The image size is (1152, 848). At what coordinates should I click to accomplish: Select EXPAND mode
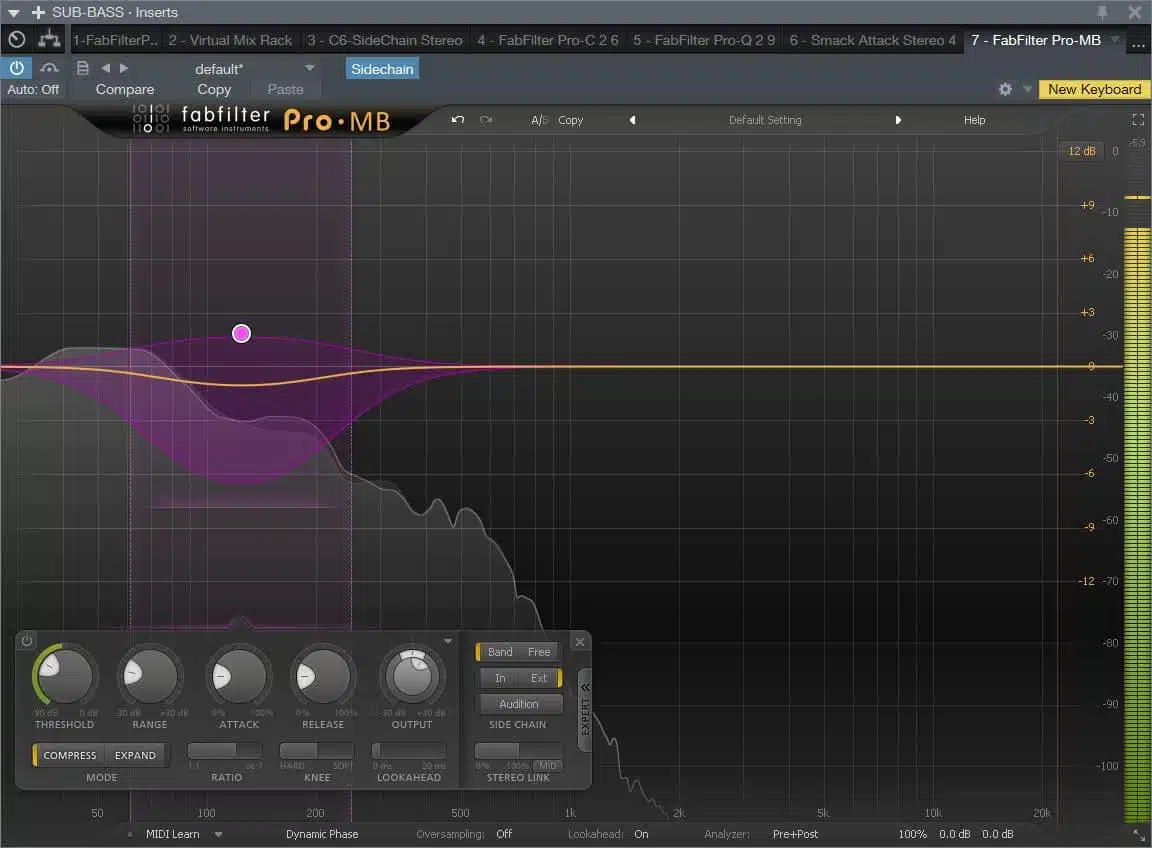tap(135, 755)
